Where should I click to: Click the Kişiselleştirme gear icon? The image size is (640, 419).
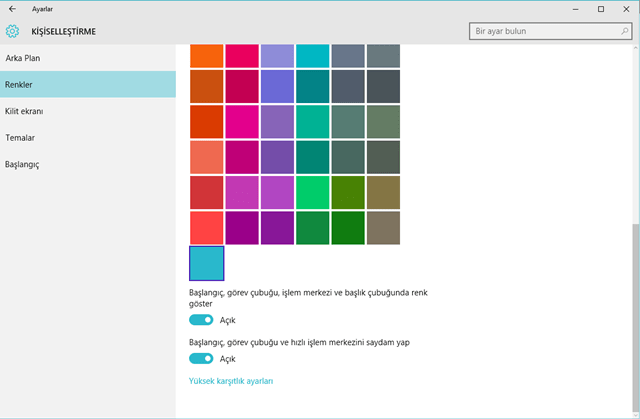tap(12, 31)
